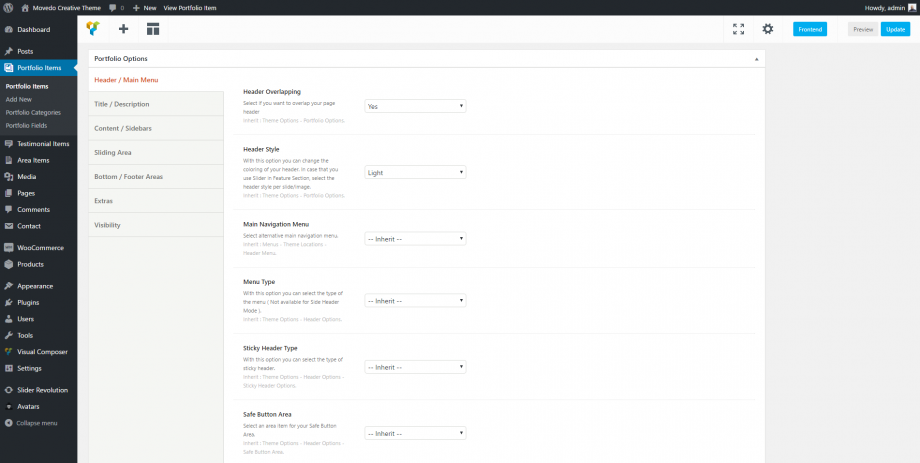Click the Visual Composer logo icon

[93, 29]
